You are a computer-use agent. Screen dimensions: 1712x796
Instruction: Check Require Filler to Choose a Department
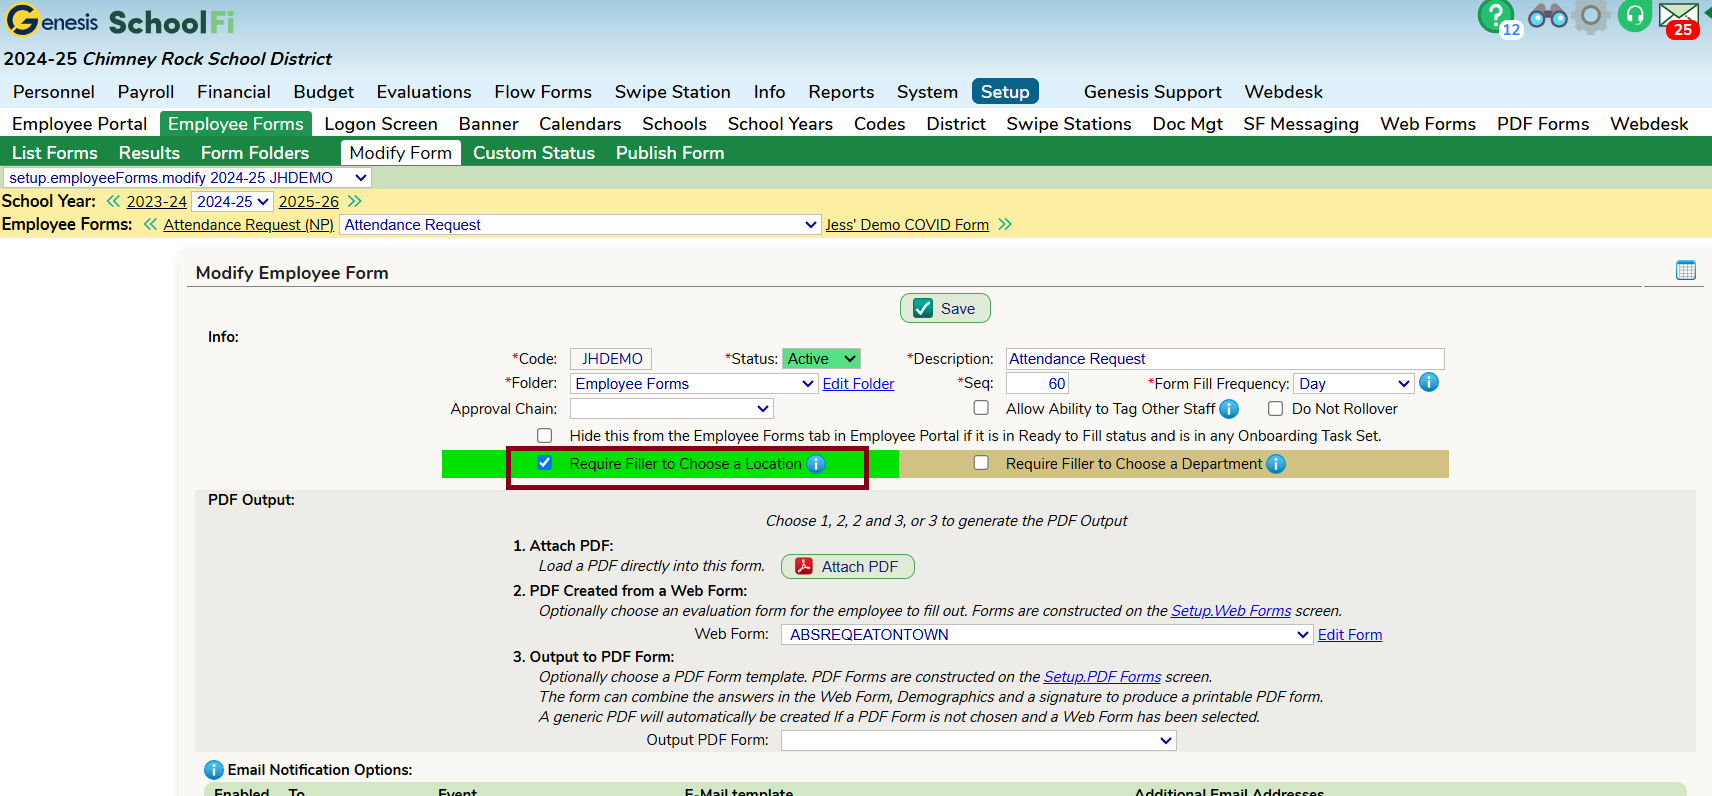pos(981,463)
